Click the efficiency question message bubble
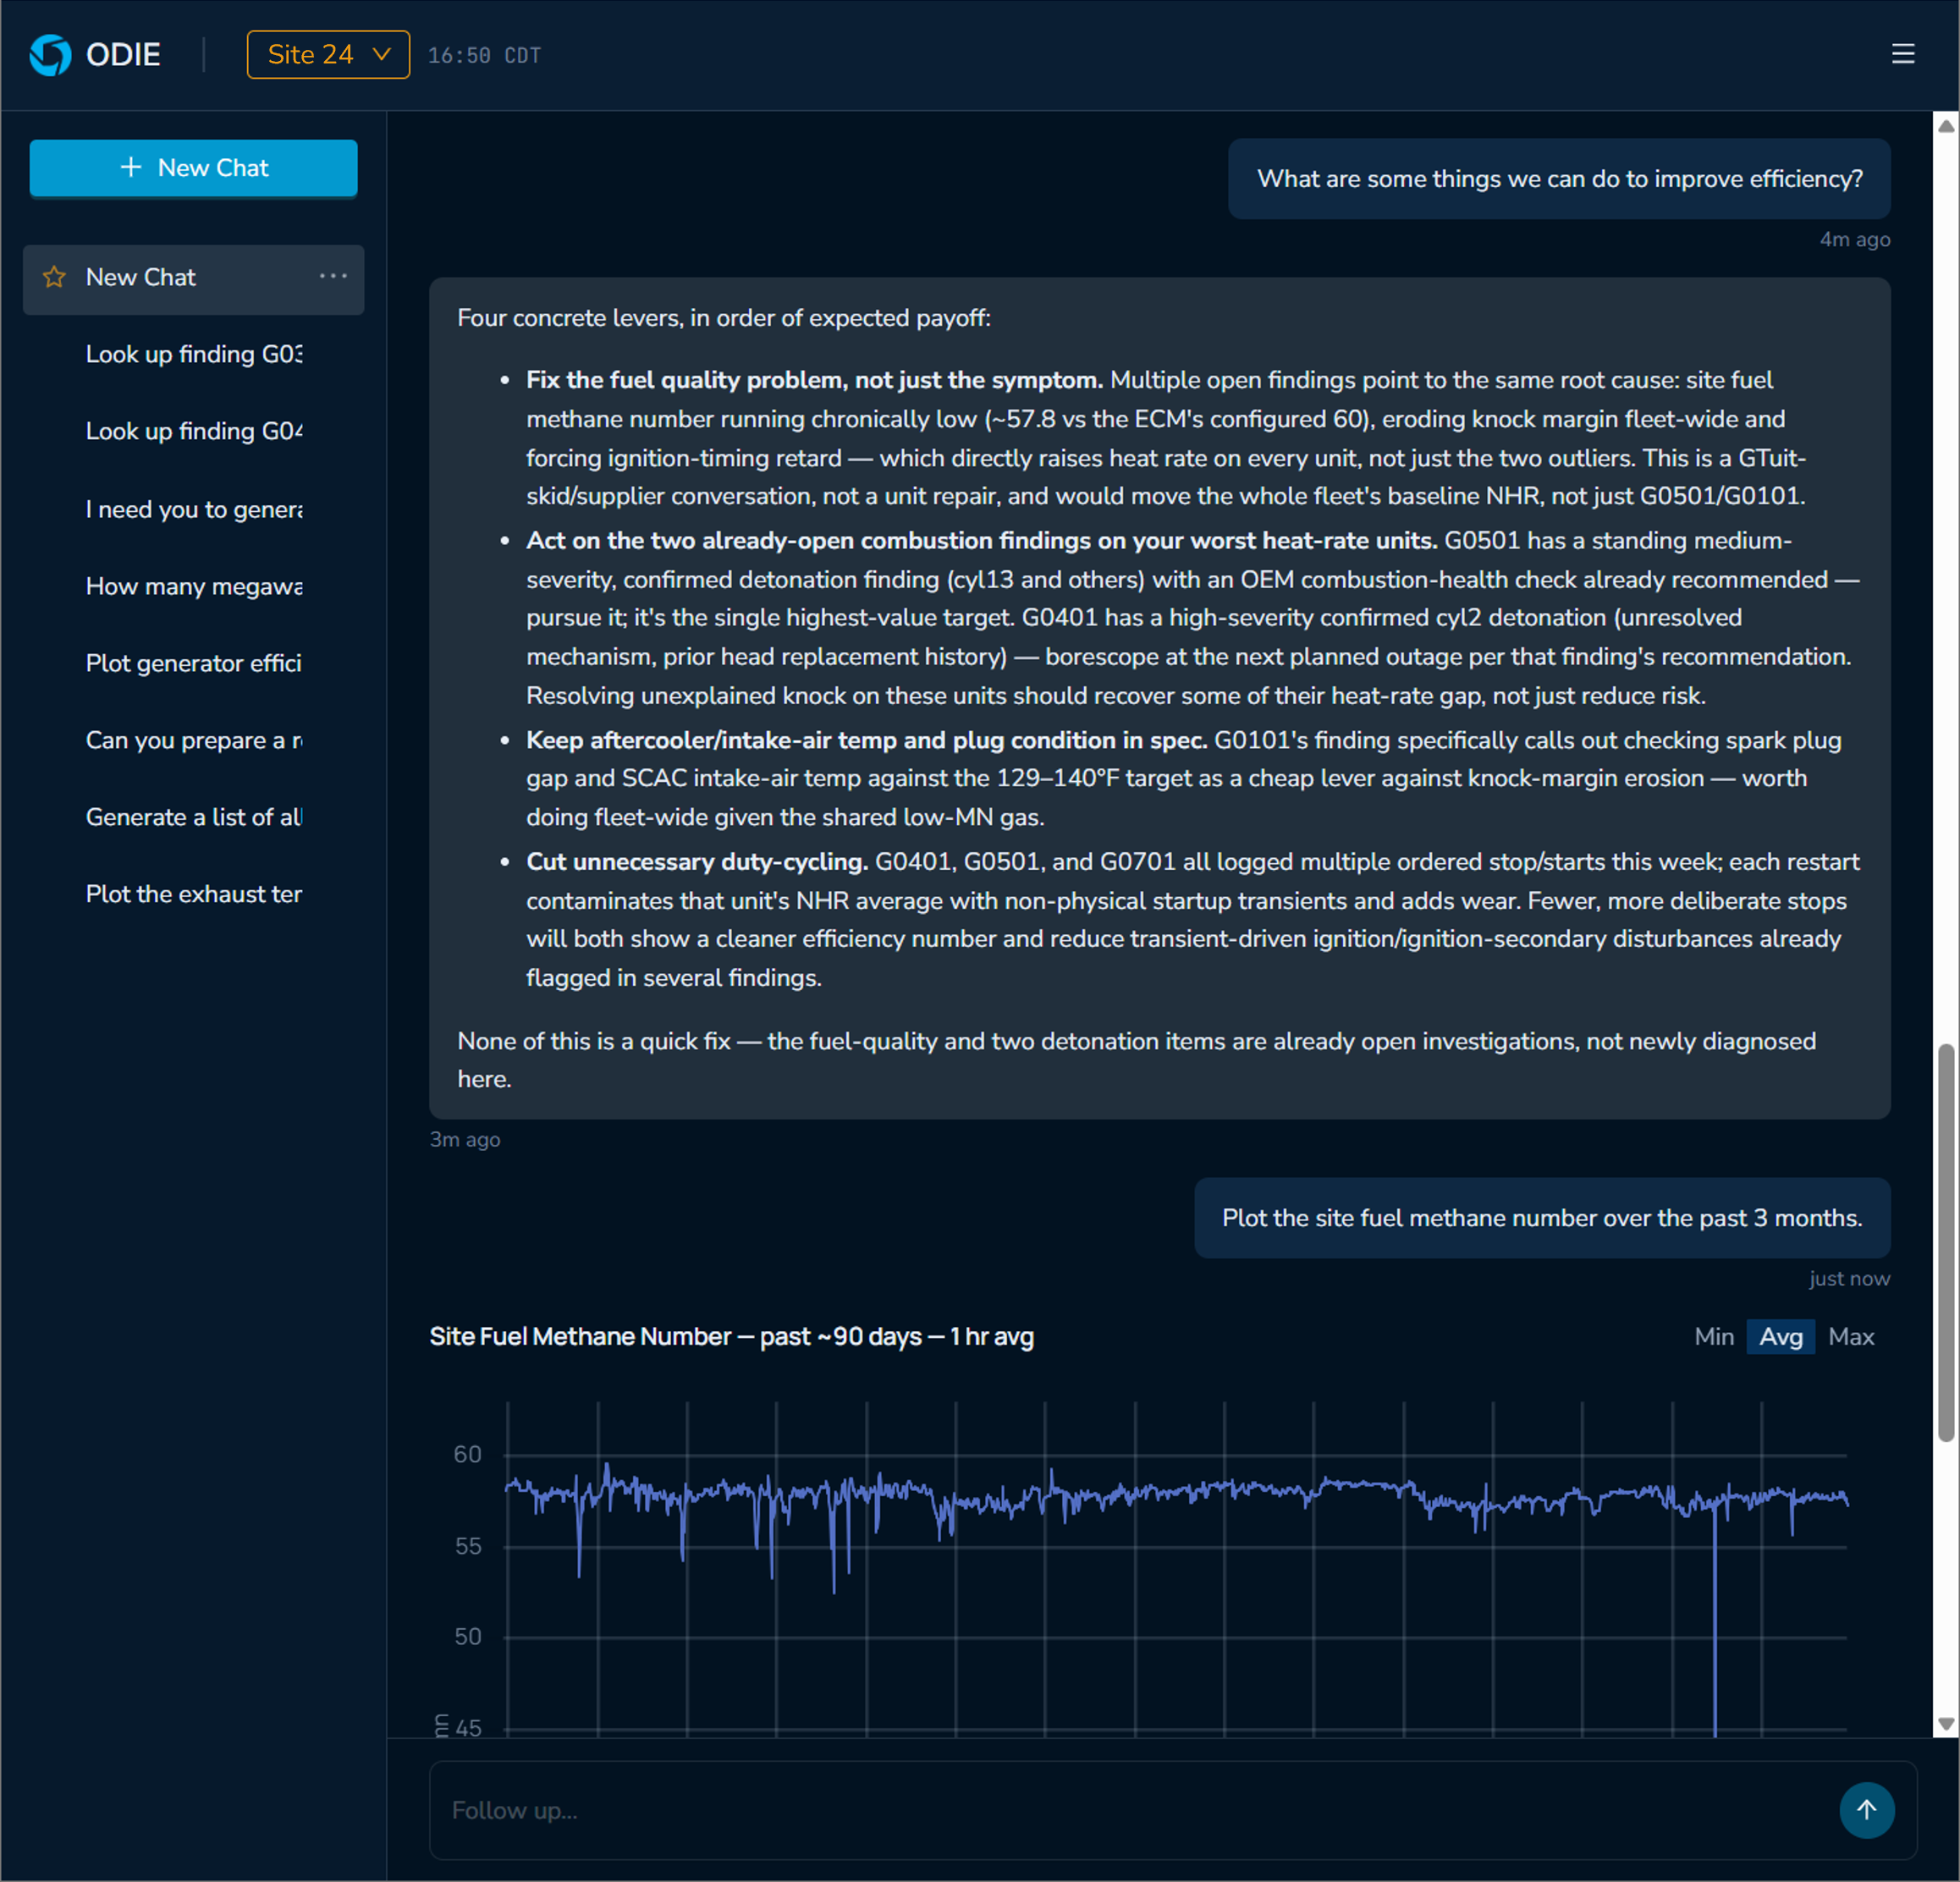The image size is (1960, 1882). [1558, 179]
